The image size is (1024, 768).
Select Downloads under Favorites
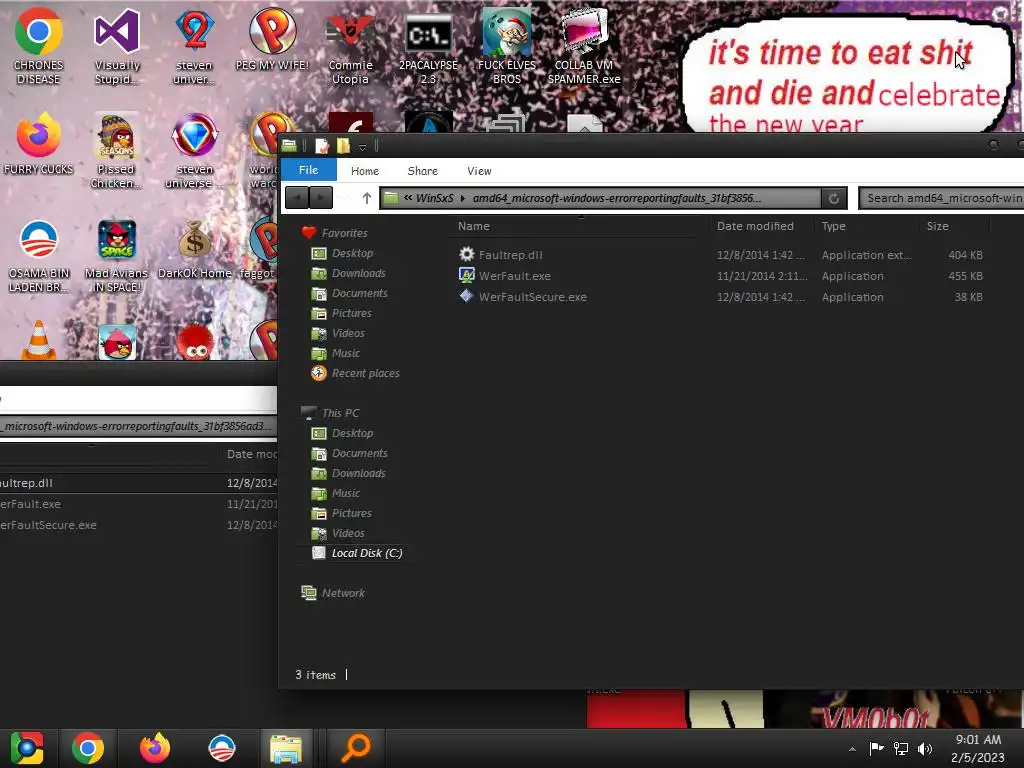point(359,273)
